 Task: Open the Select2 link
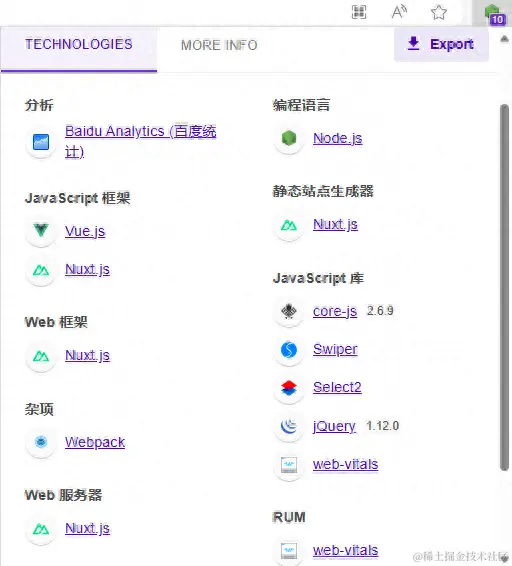[x=337, y=387]
